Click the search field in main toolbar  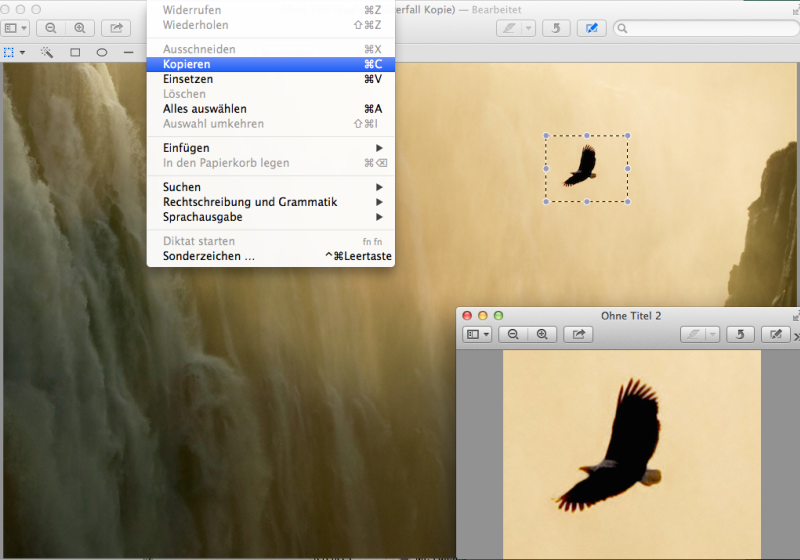[x=705, y=28]
